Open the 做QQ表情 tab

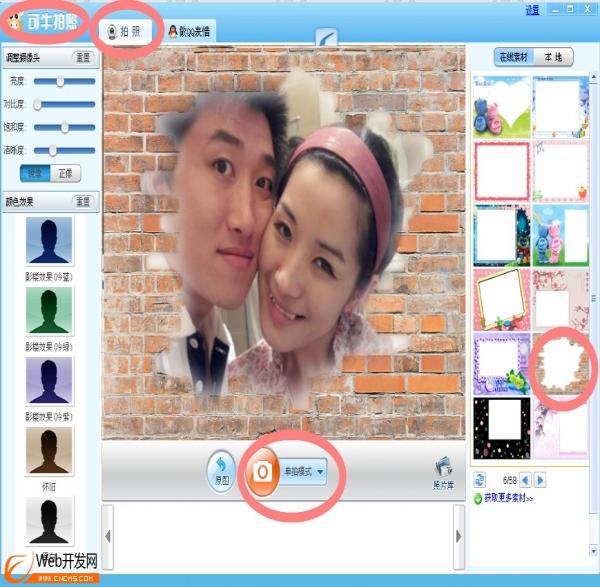(x=190, y=32)
